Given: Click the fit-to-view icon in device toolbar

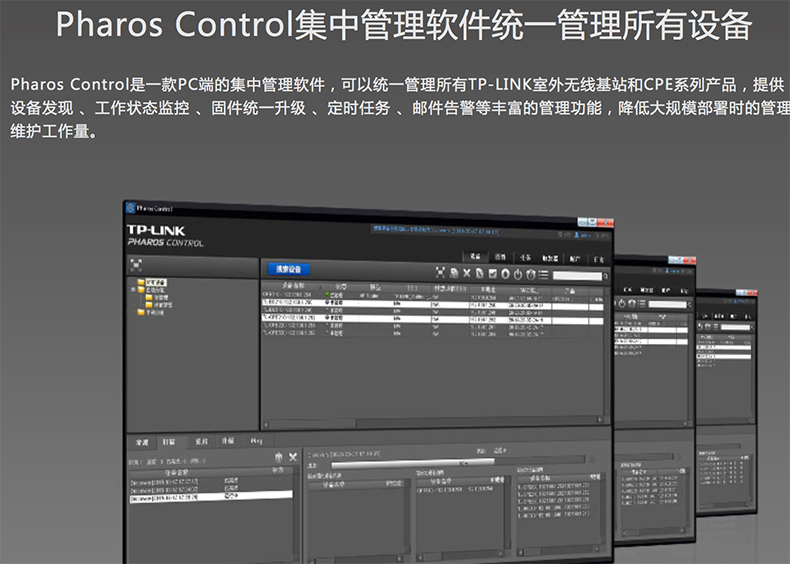Looking at the screenshot, I should pyautogui.click(x=440, y=273).
